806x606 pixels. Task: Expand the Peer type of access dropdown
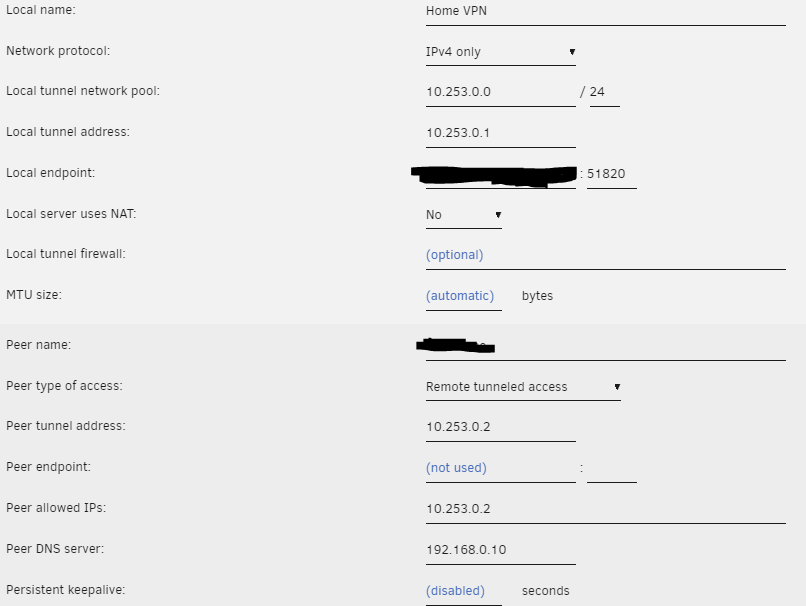(x=523, y=387)
